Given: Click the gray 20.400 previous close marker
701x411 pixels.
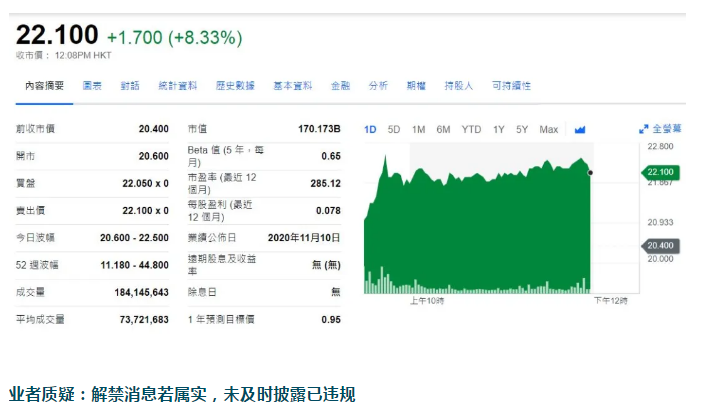Looking at the screenshot, I should [660, 246].
